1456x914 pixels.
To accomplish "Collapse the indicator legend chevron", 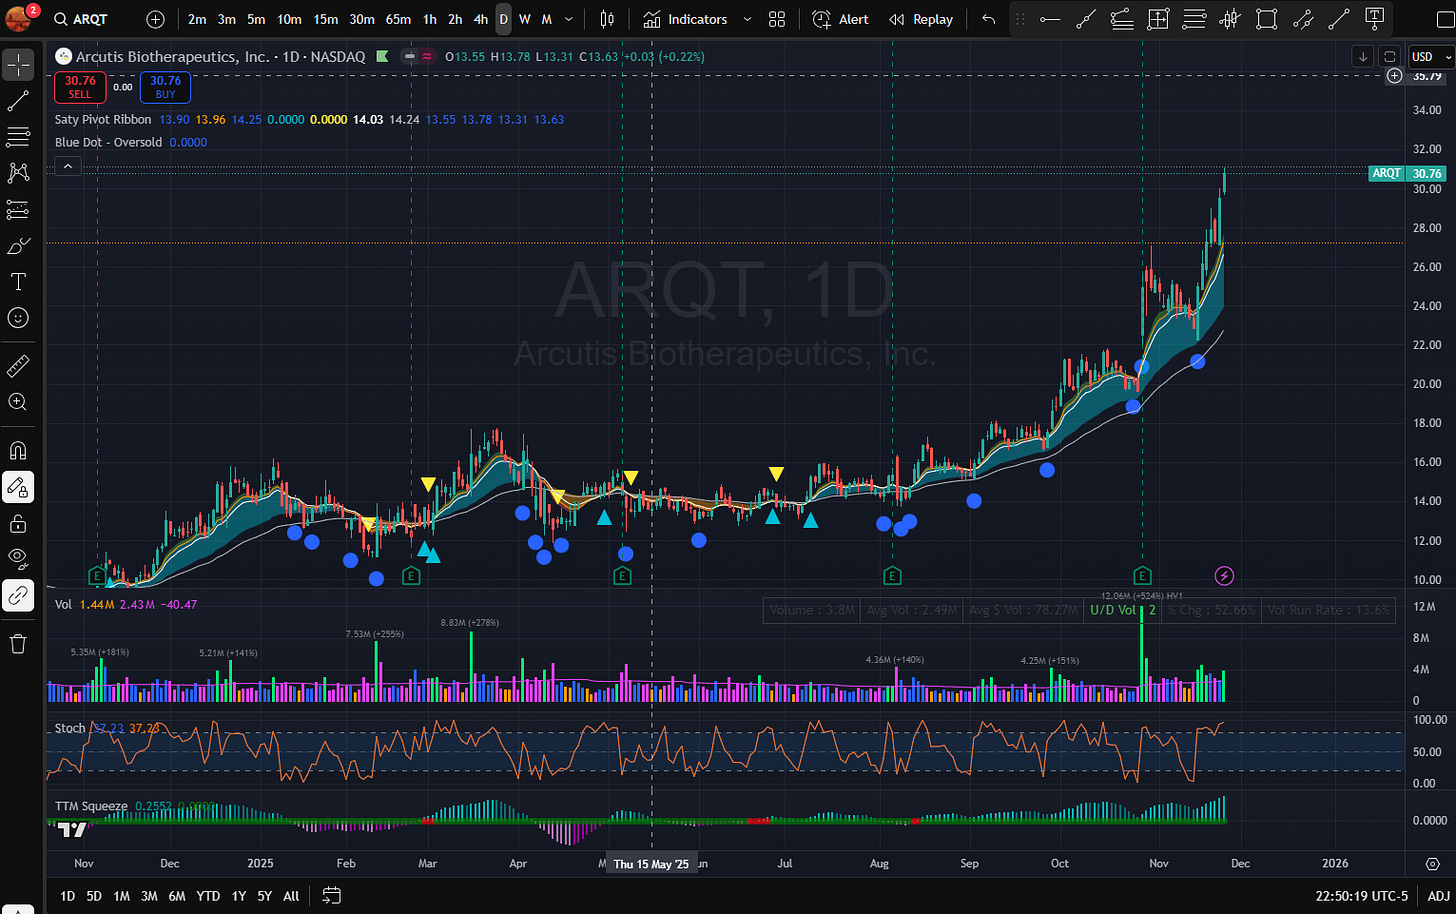I will pos(67,166).
